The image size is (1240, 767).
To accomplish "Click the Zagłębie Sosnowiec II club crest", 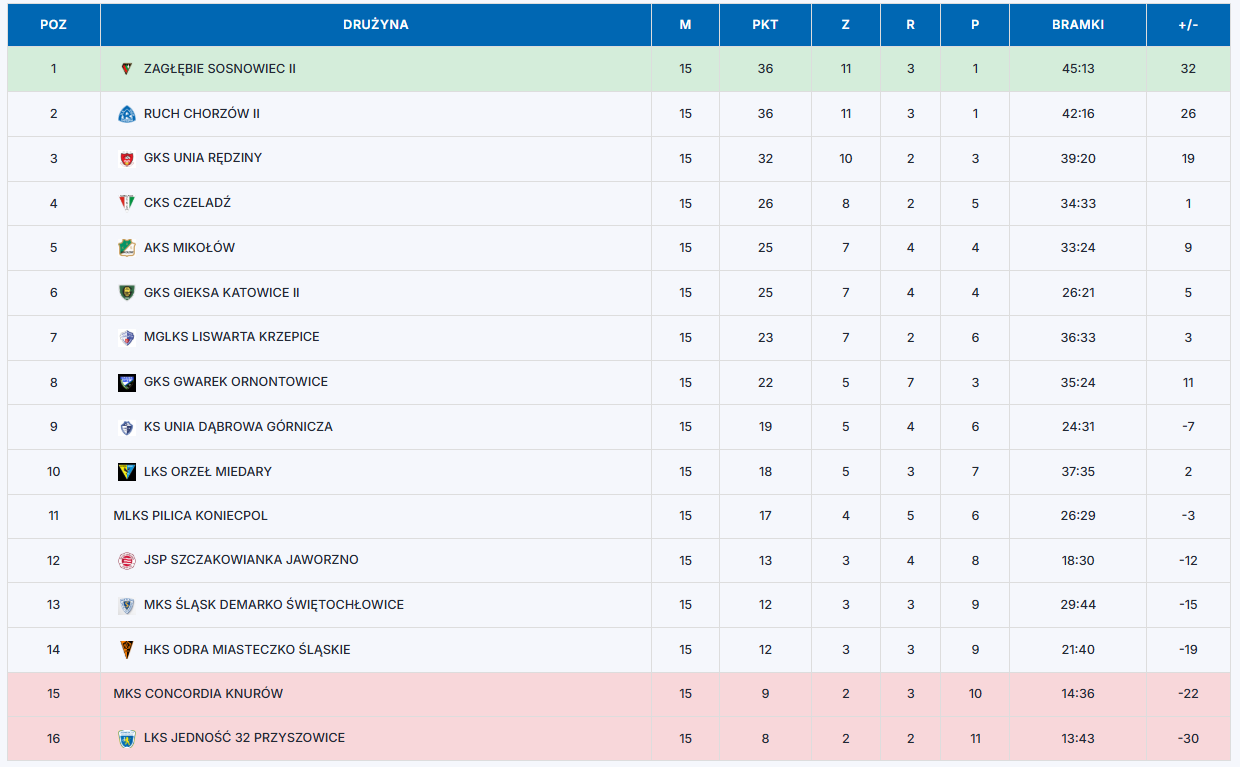I will click(126, 69).
